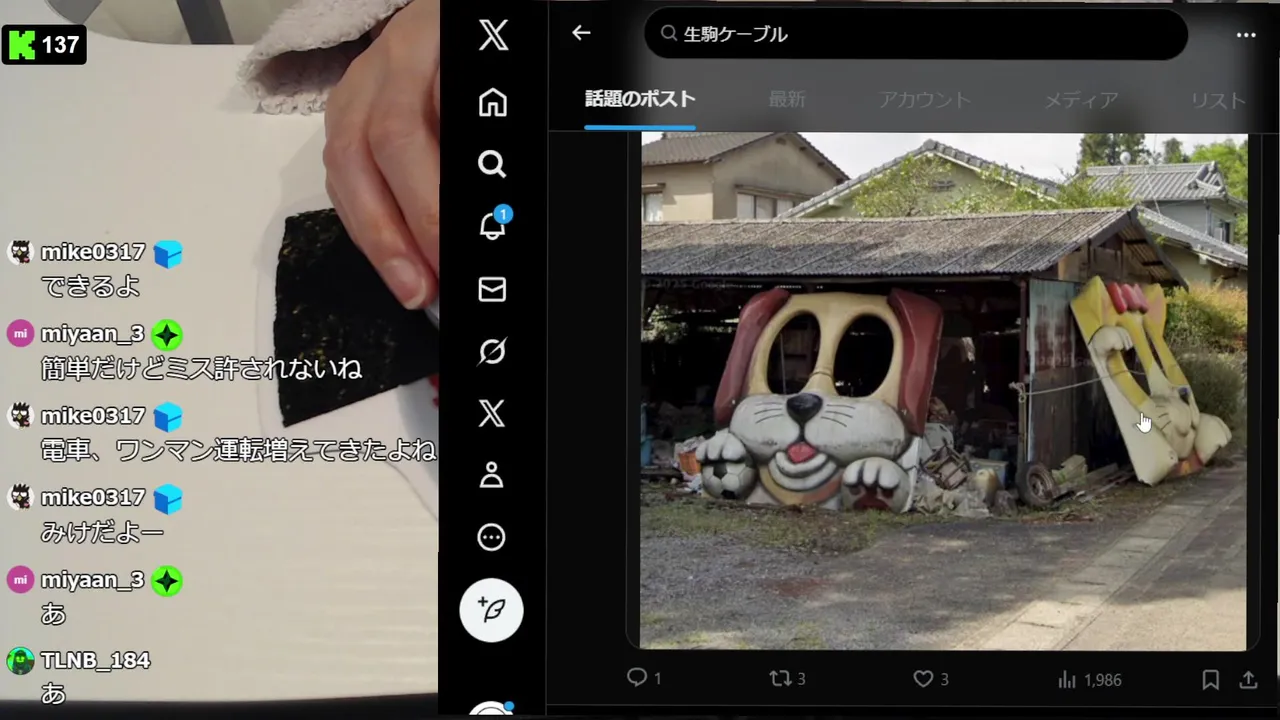Click mike0317 name above 電車 comment

point(93,416)
